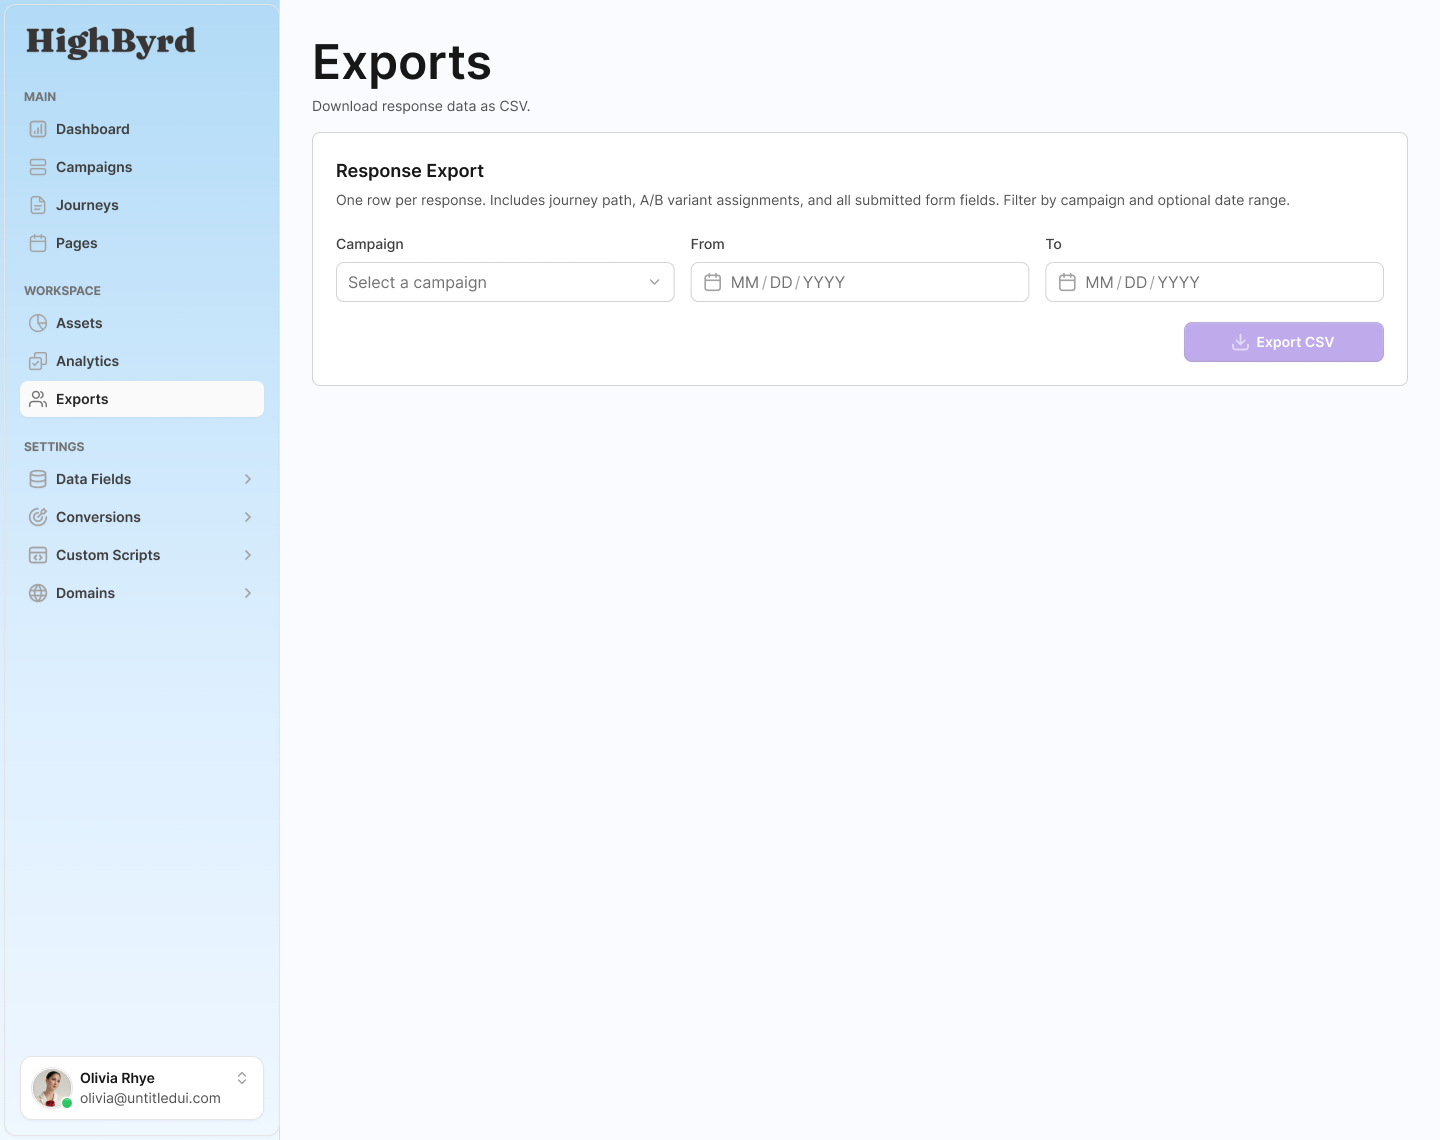Click the To field label
Viewport: 1440px width, 1140px height.
(x=1054, y=244)
